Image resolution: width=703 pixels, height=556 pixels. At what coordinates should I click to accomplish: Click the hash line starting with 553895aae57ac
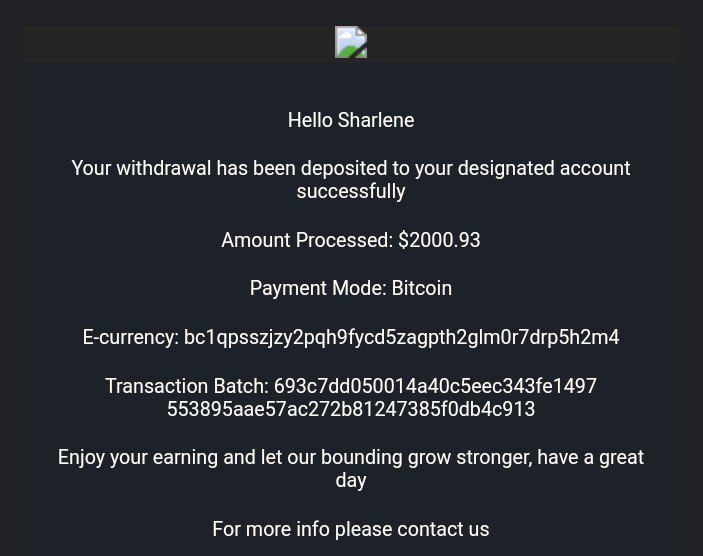tap(351, 409)
